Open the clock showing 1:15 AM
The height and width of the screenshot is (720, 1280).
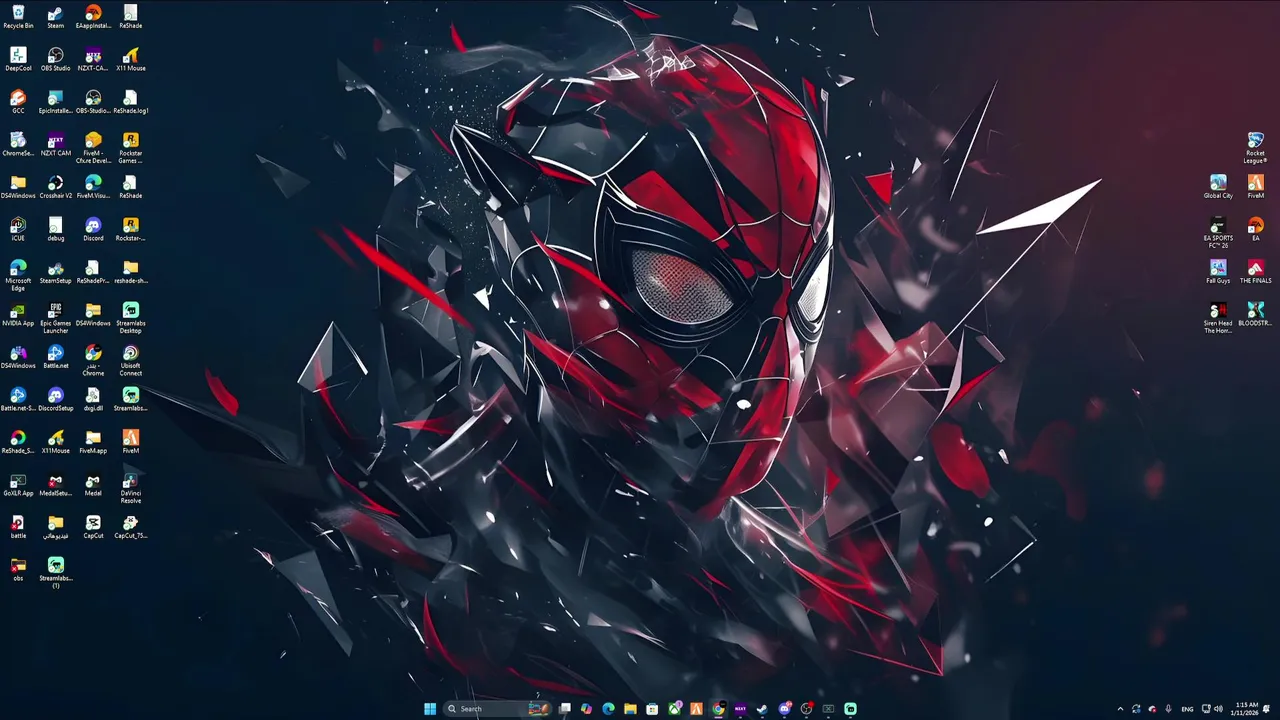point(1245,709)
